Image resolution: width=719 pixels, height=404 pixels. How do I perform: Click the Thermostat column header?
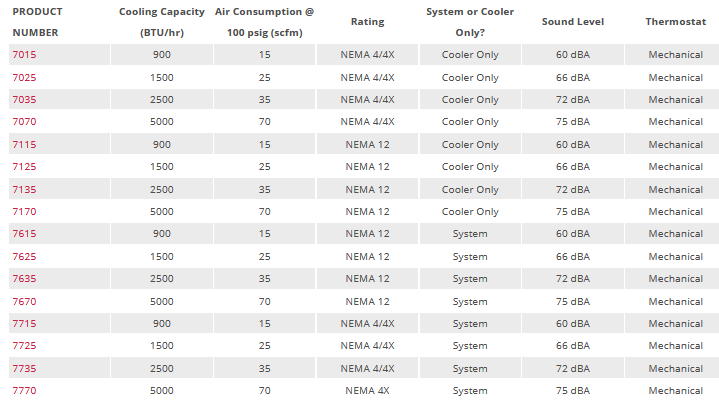675,21
